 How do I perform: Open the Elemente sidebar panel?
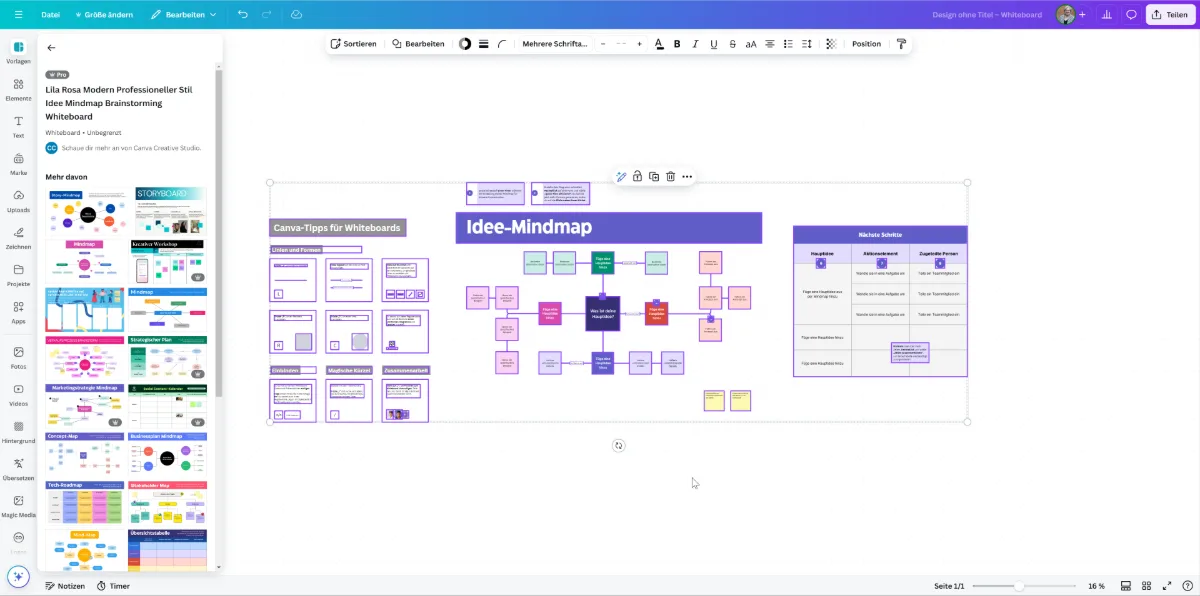pyautogui.click(x=18, y=89)
